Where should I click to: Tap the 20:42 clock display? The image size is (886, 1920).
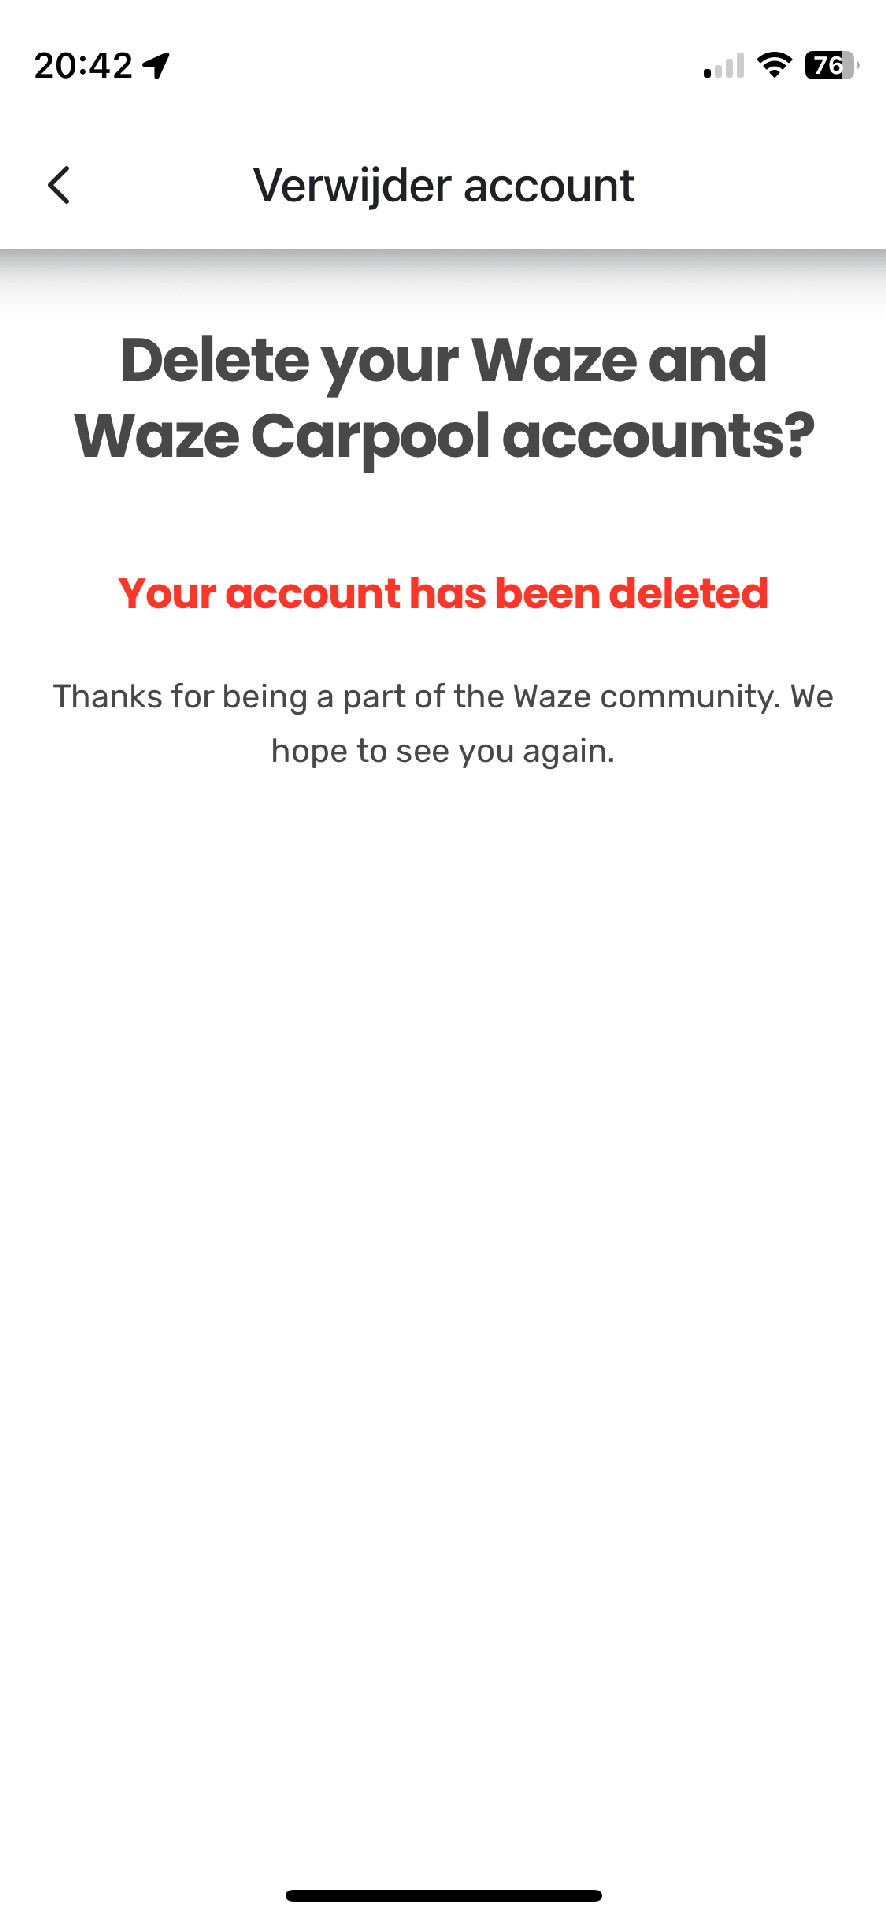coord(83,66)
